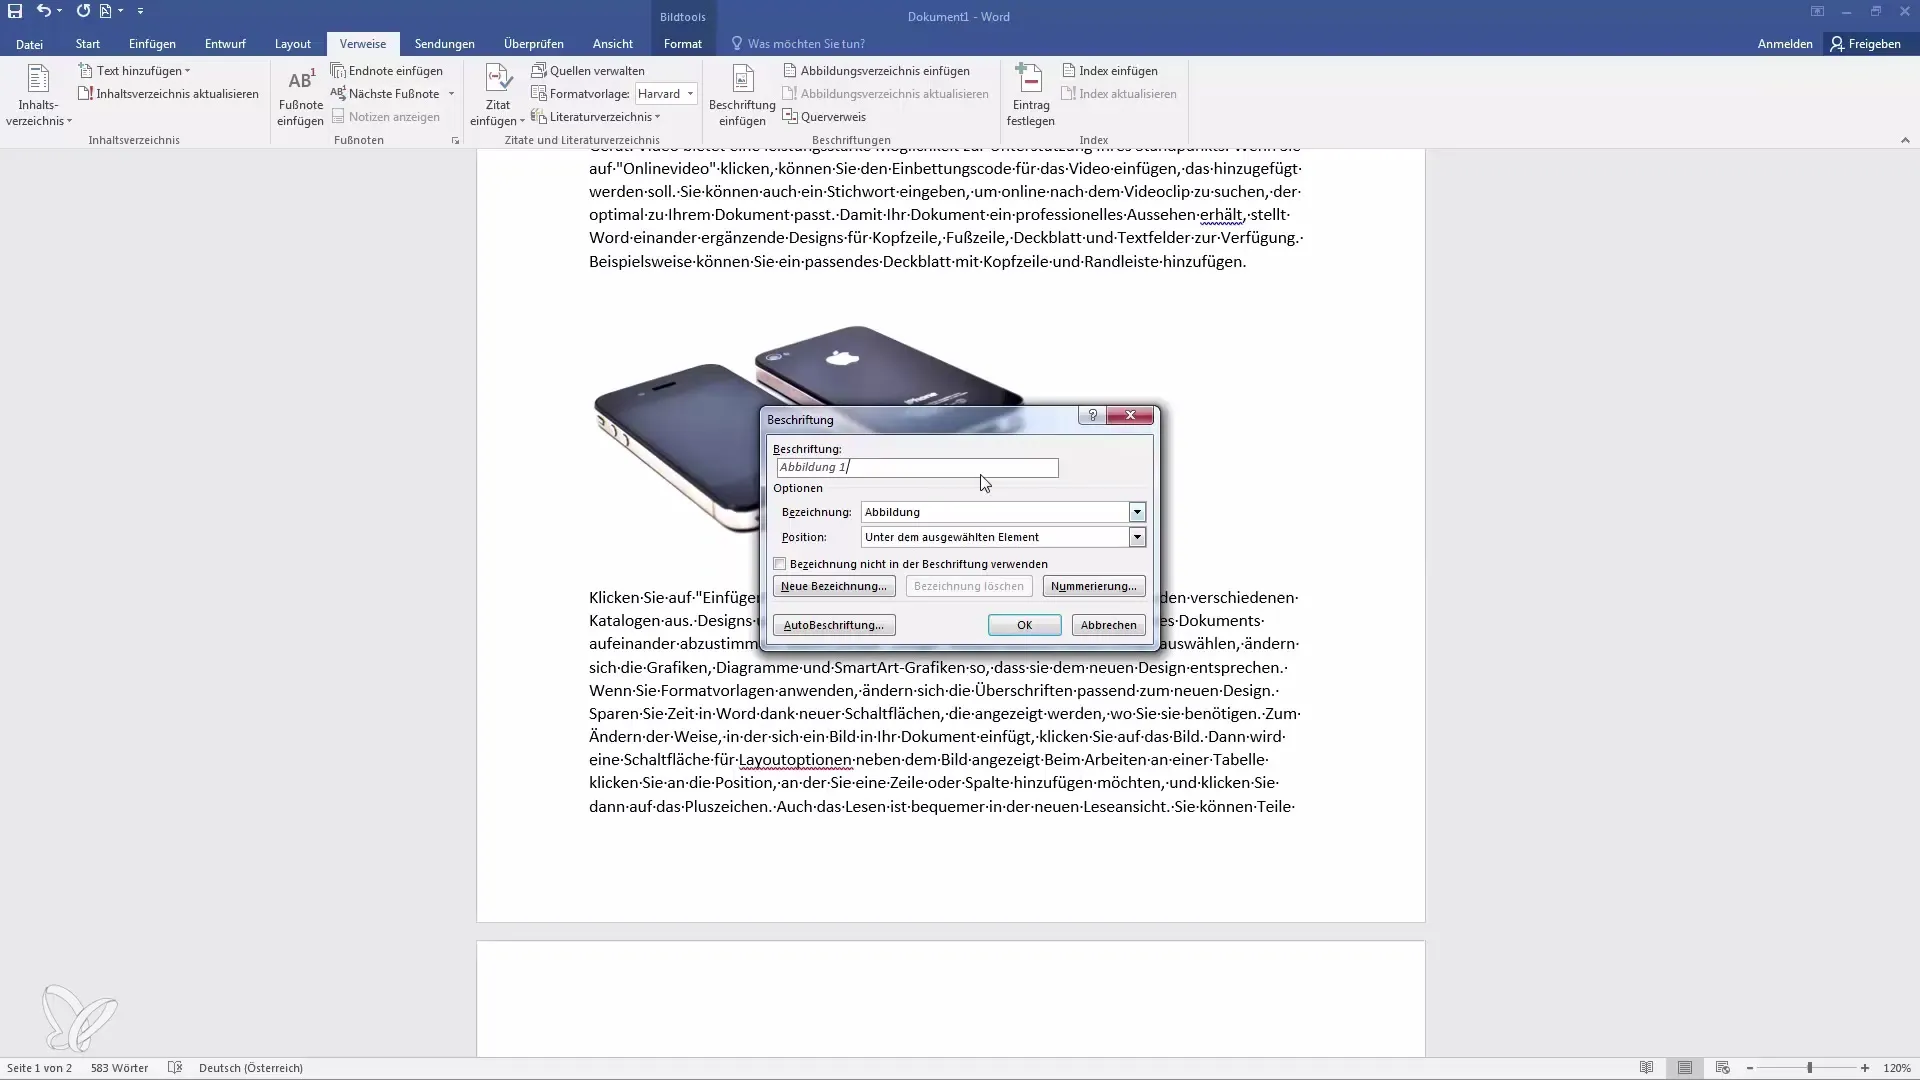This screenshot has width=1920, height=1080.
Task: Open spelling check icon in status bar
Action: click(x=175, y=1068)
